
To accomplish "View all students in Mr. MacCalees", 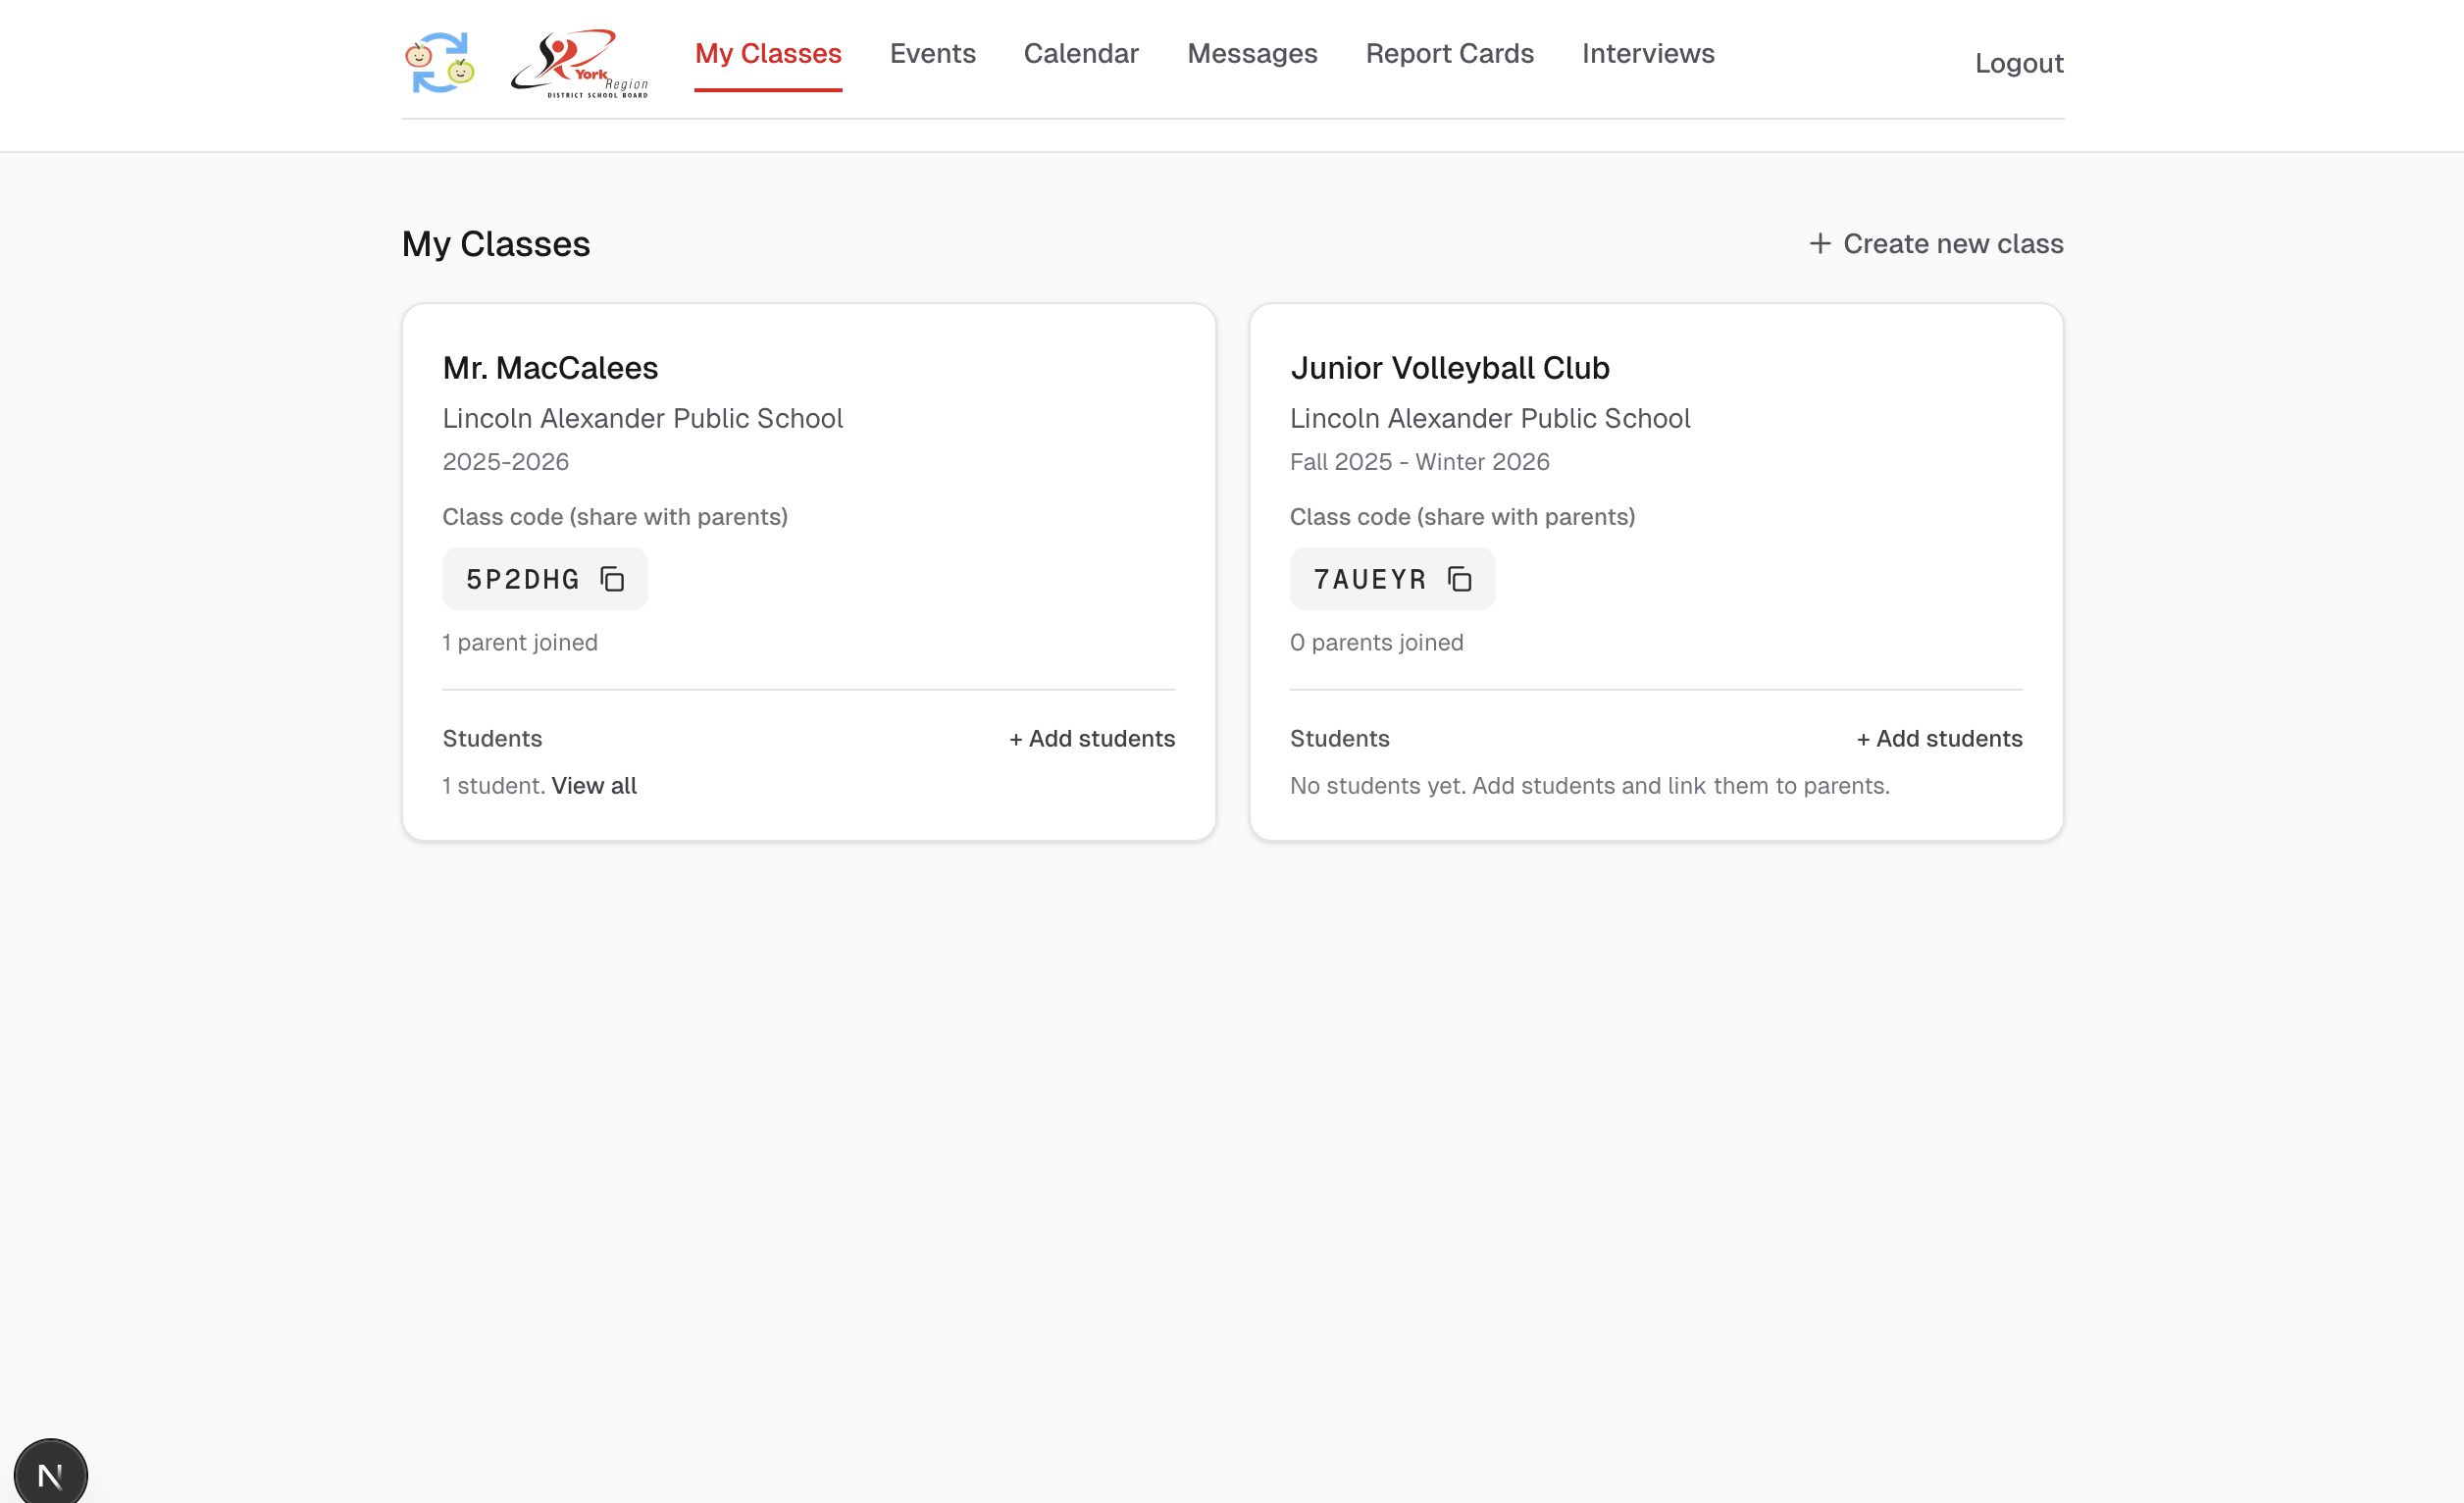I will click(x=593, y=786).
